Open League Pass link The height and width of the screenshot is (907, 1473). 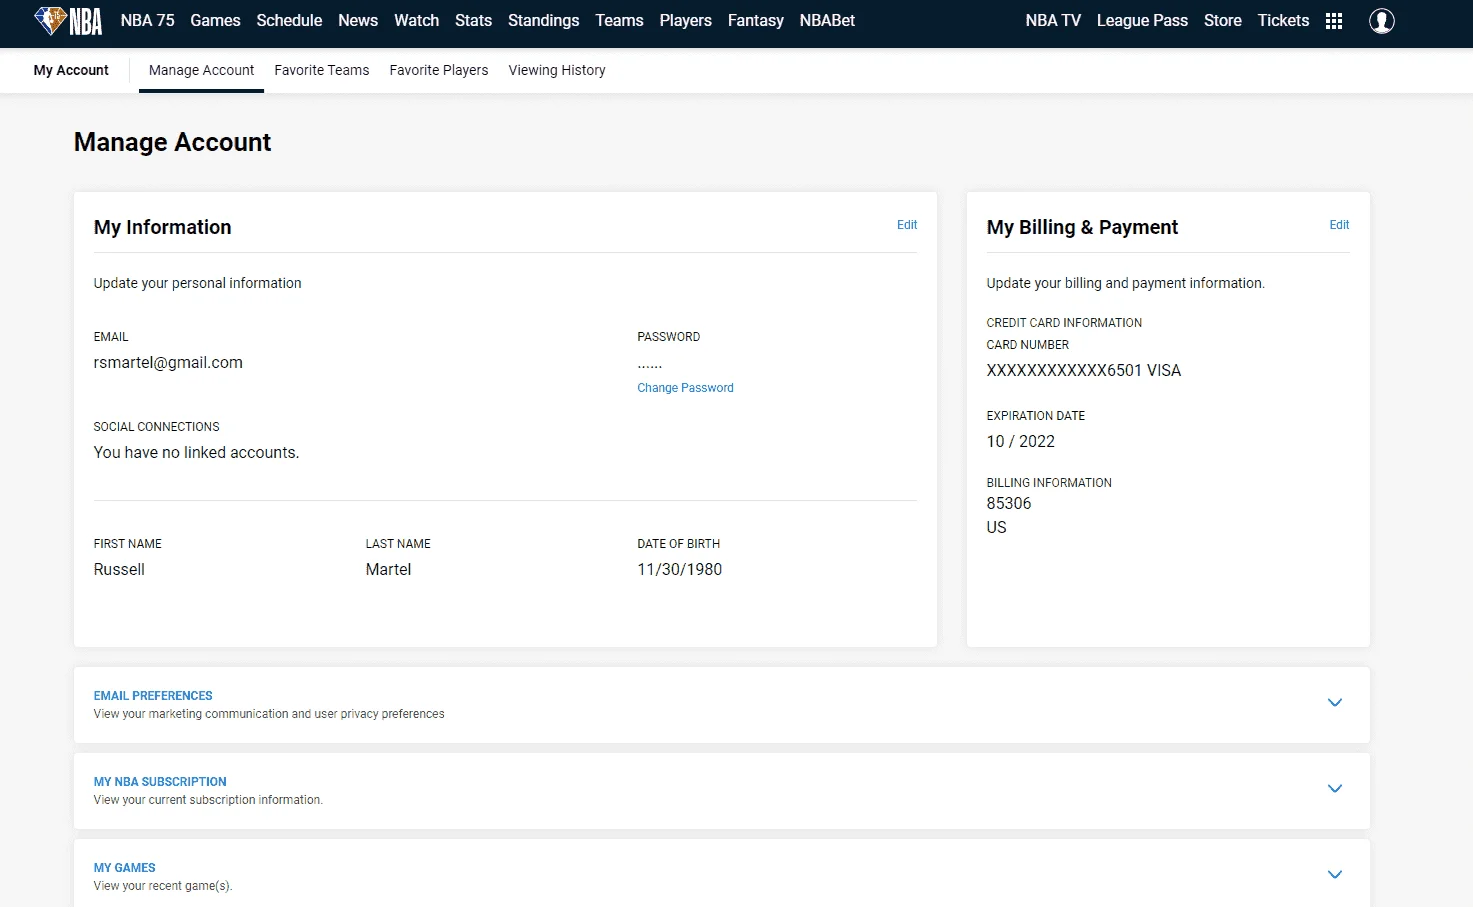[x=1142, y=20]
